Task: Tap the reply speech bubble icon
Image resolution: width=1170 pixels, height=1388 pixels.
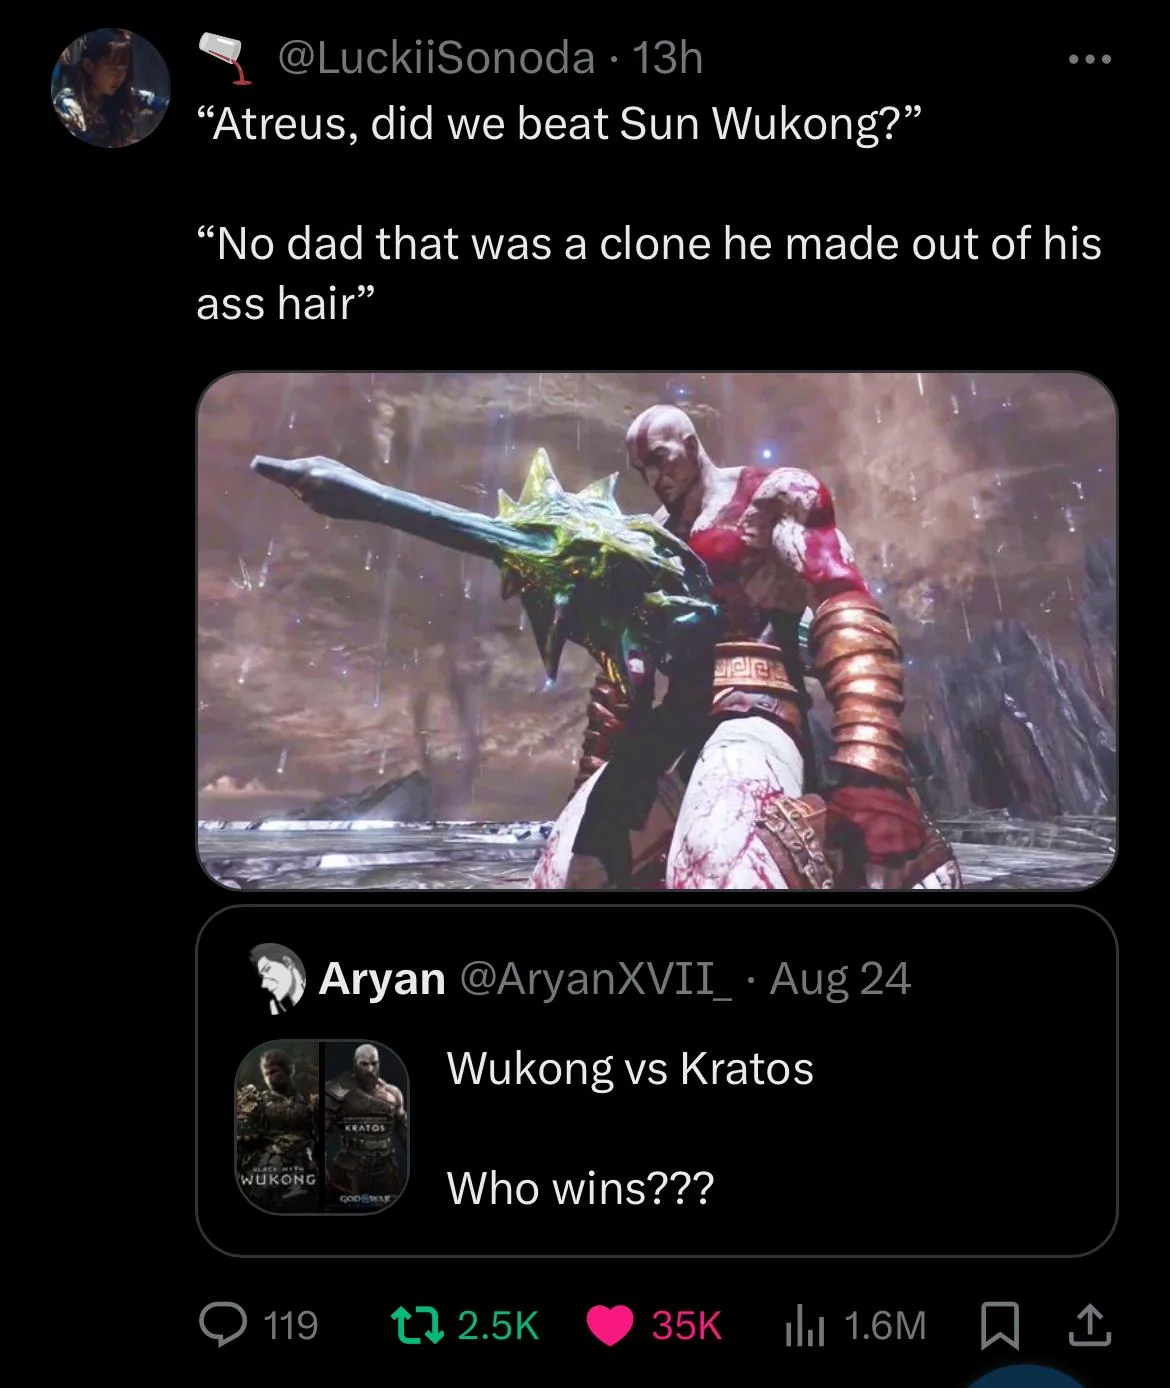Action: (x=218, y=1325)
